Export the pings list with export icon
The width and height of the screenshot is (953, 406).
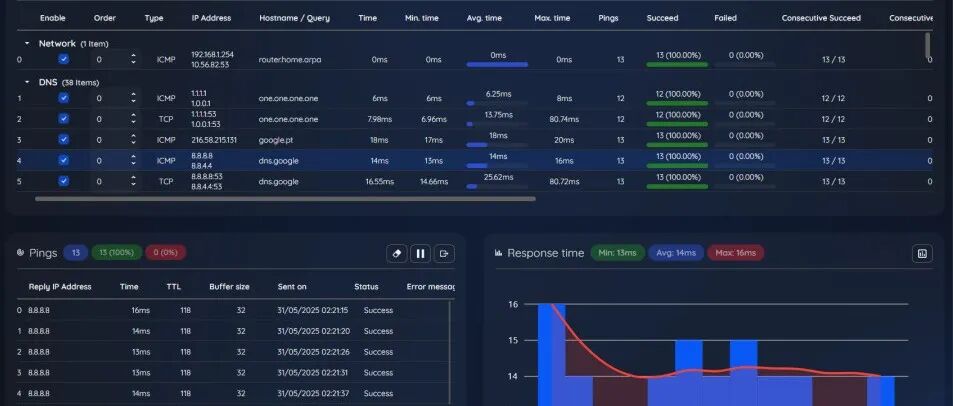(x=444, y=253)
